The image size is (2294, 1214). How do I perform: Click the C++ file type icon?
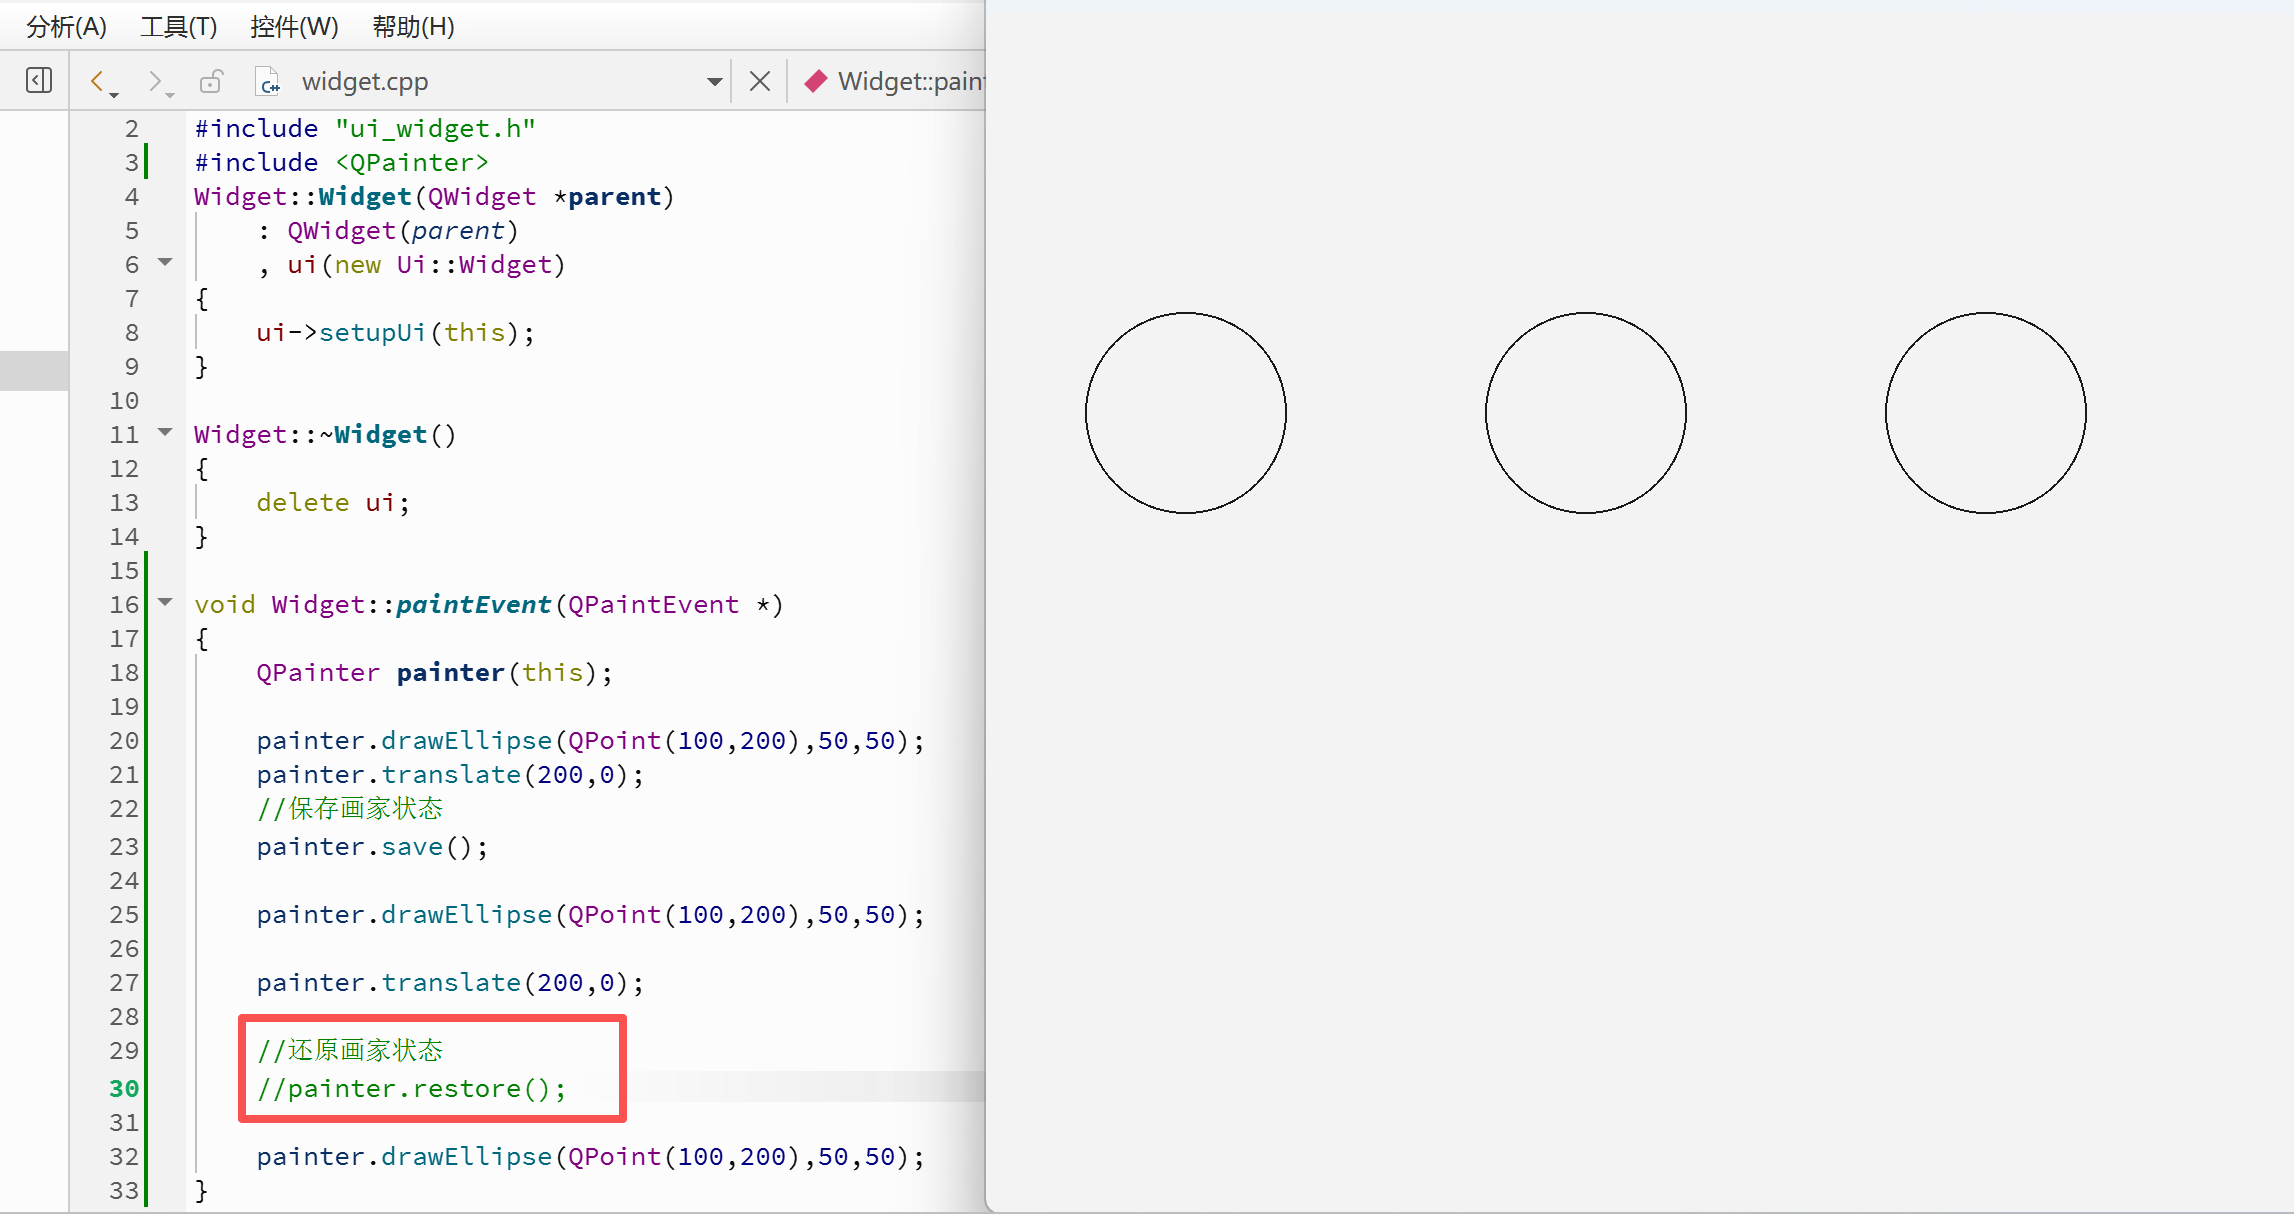(268, 81)
